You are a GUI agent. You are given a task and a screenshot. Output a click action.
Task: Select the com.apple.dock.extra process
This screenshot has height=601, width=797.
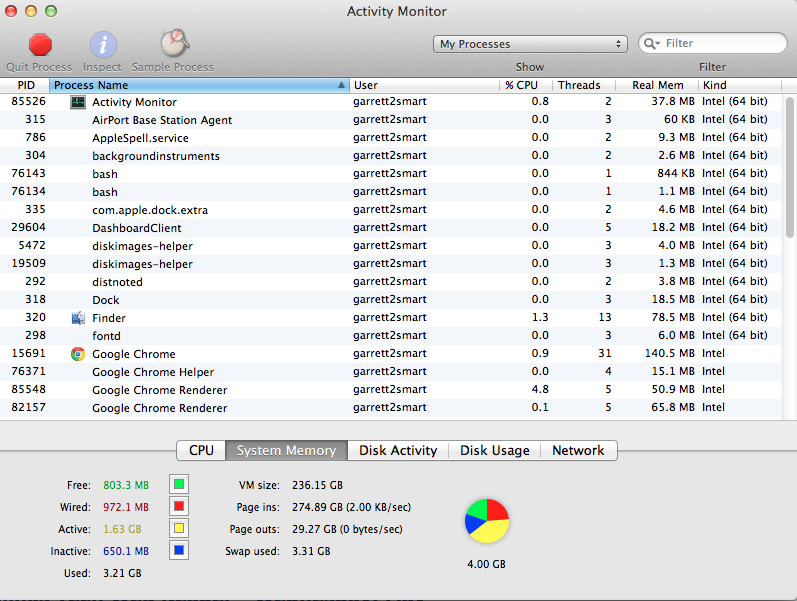point(391,210)
